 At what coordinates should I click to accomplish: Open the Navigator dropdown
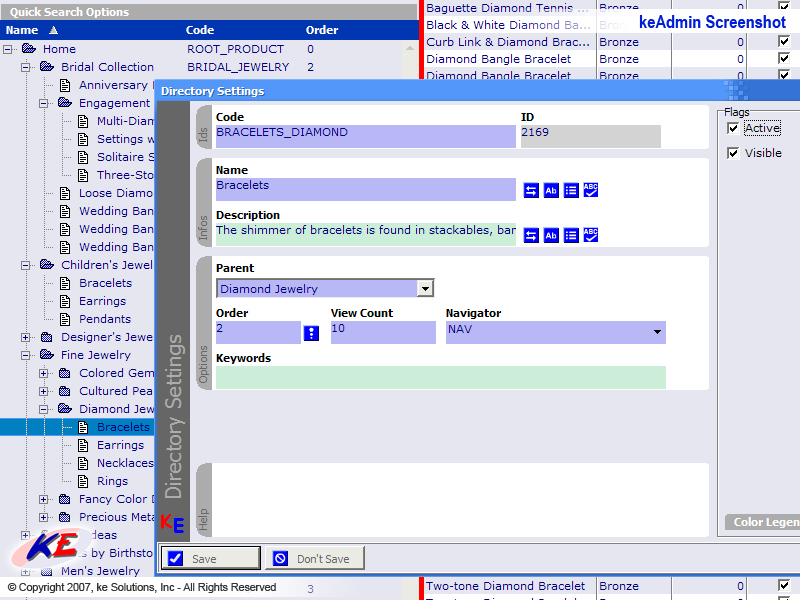pyautogui.click(x=657, y=332)
